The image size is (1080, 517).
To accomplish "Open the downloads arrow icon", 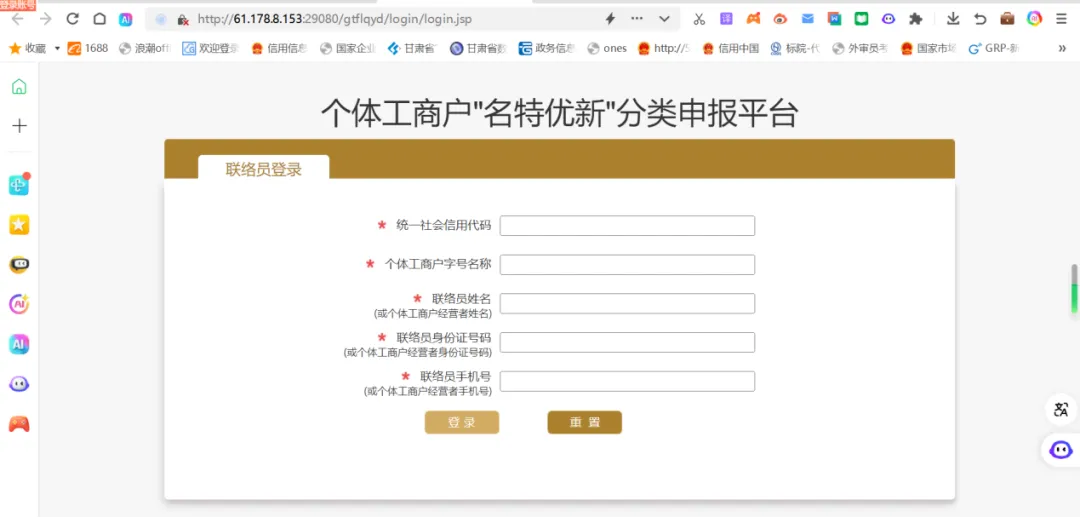I will tap(953, 19).
